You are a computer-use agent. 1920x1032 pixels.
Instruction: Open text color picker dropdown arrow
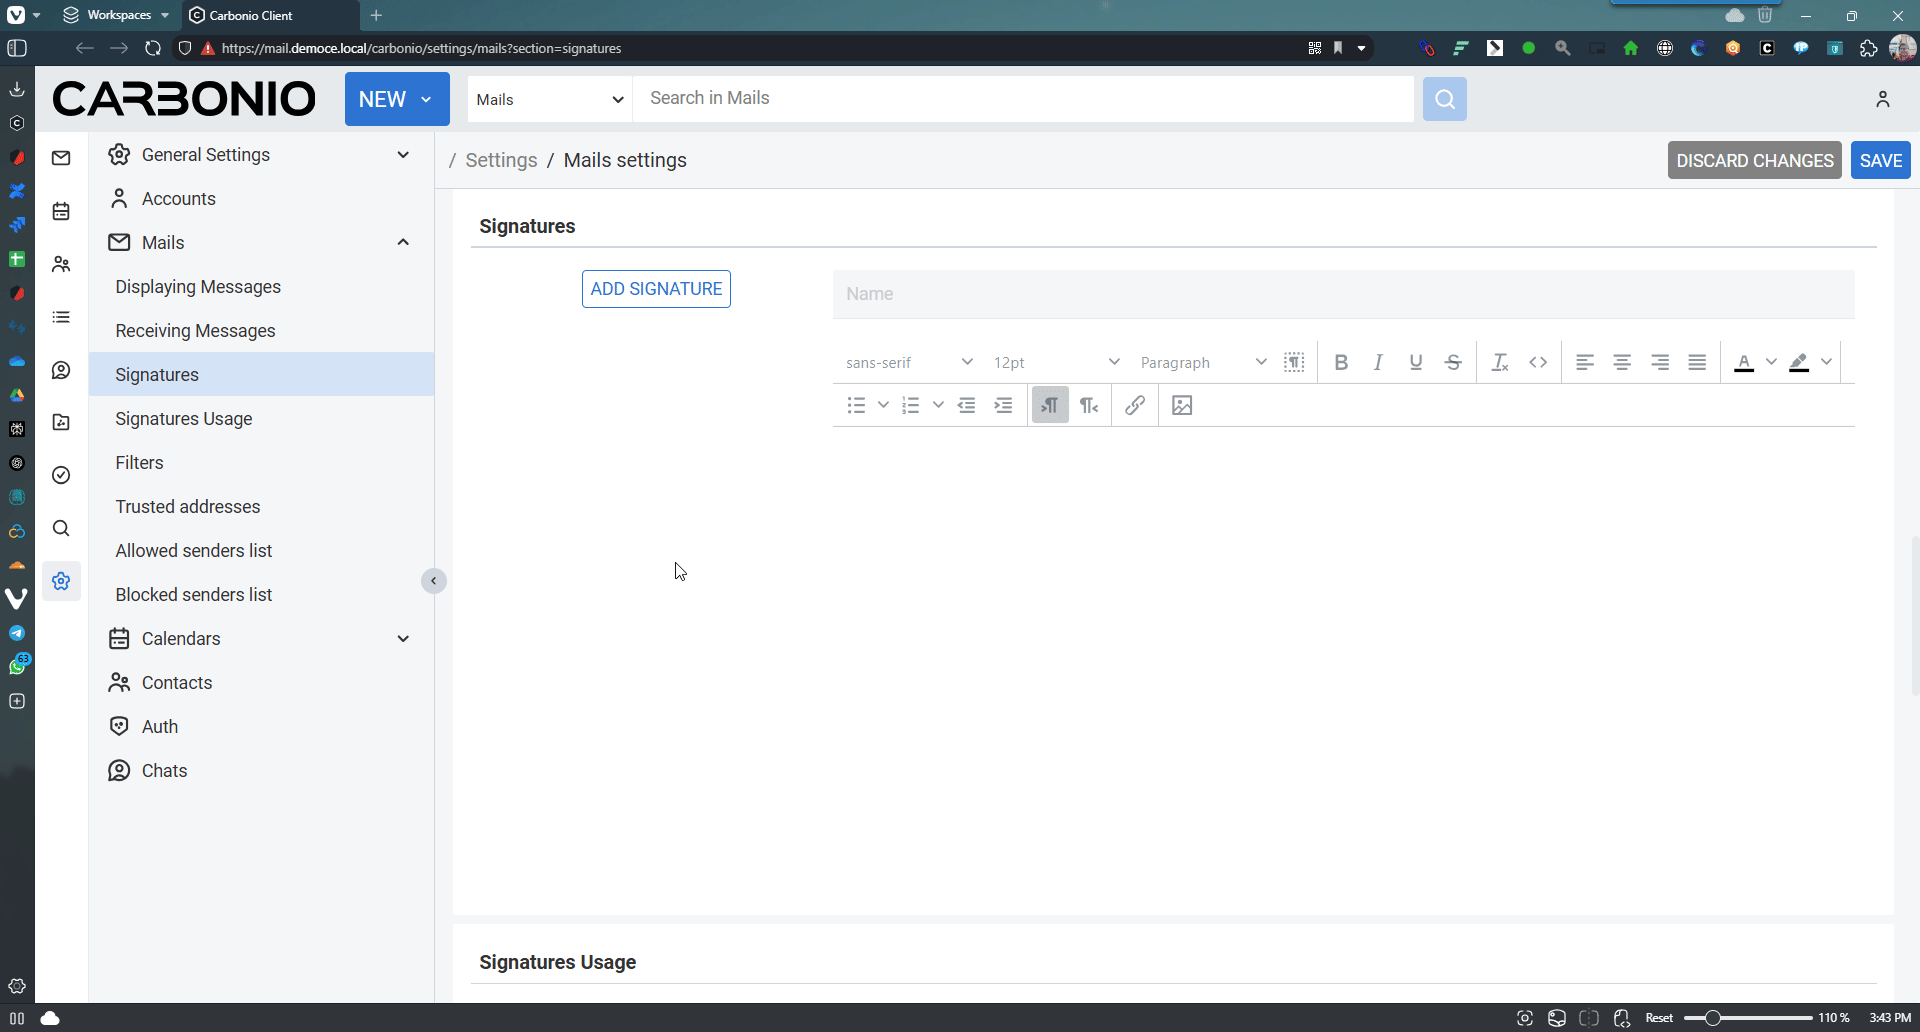coord(1771,362)
